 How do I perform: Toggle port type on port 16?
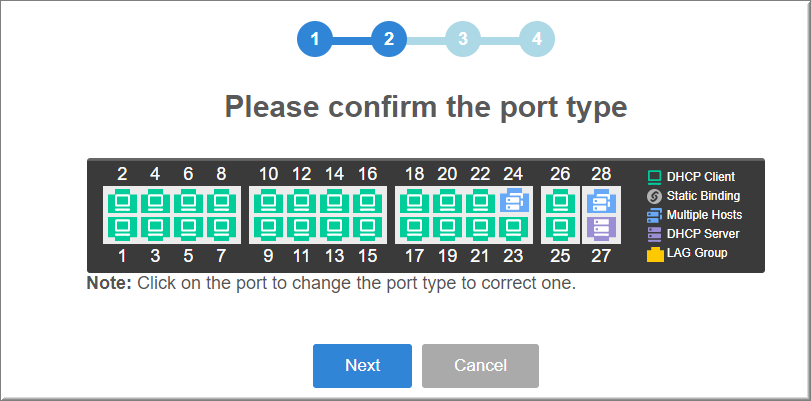(x=368, y=201)
